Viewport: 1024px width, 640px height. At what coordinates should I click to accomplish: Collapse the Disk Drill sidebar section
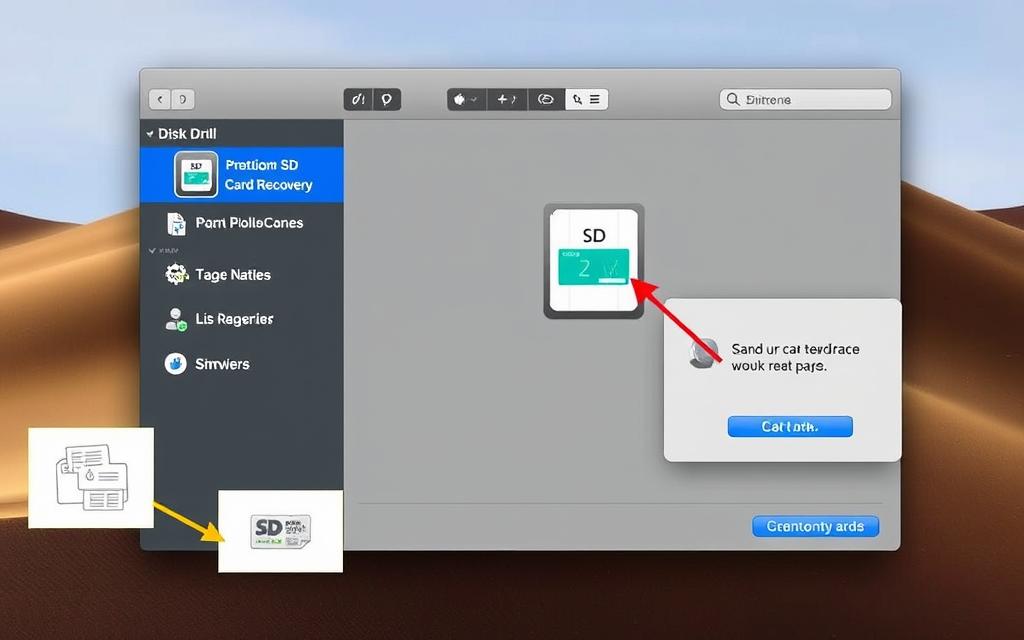(x=150, y=134)
